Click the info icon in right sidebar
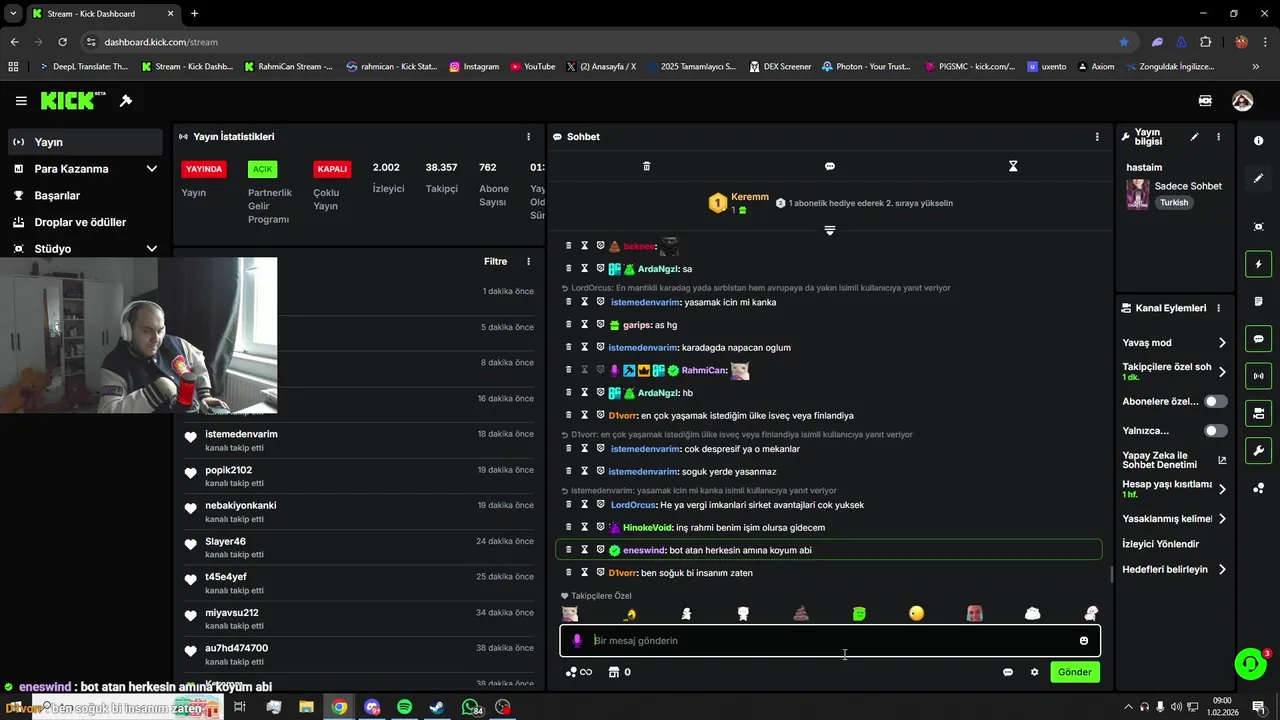This screenshot has width=1280, height=720. (1258, 141)
